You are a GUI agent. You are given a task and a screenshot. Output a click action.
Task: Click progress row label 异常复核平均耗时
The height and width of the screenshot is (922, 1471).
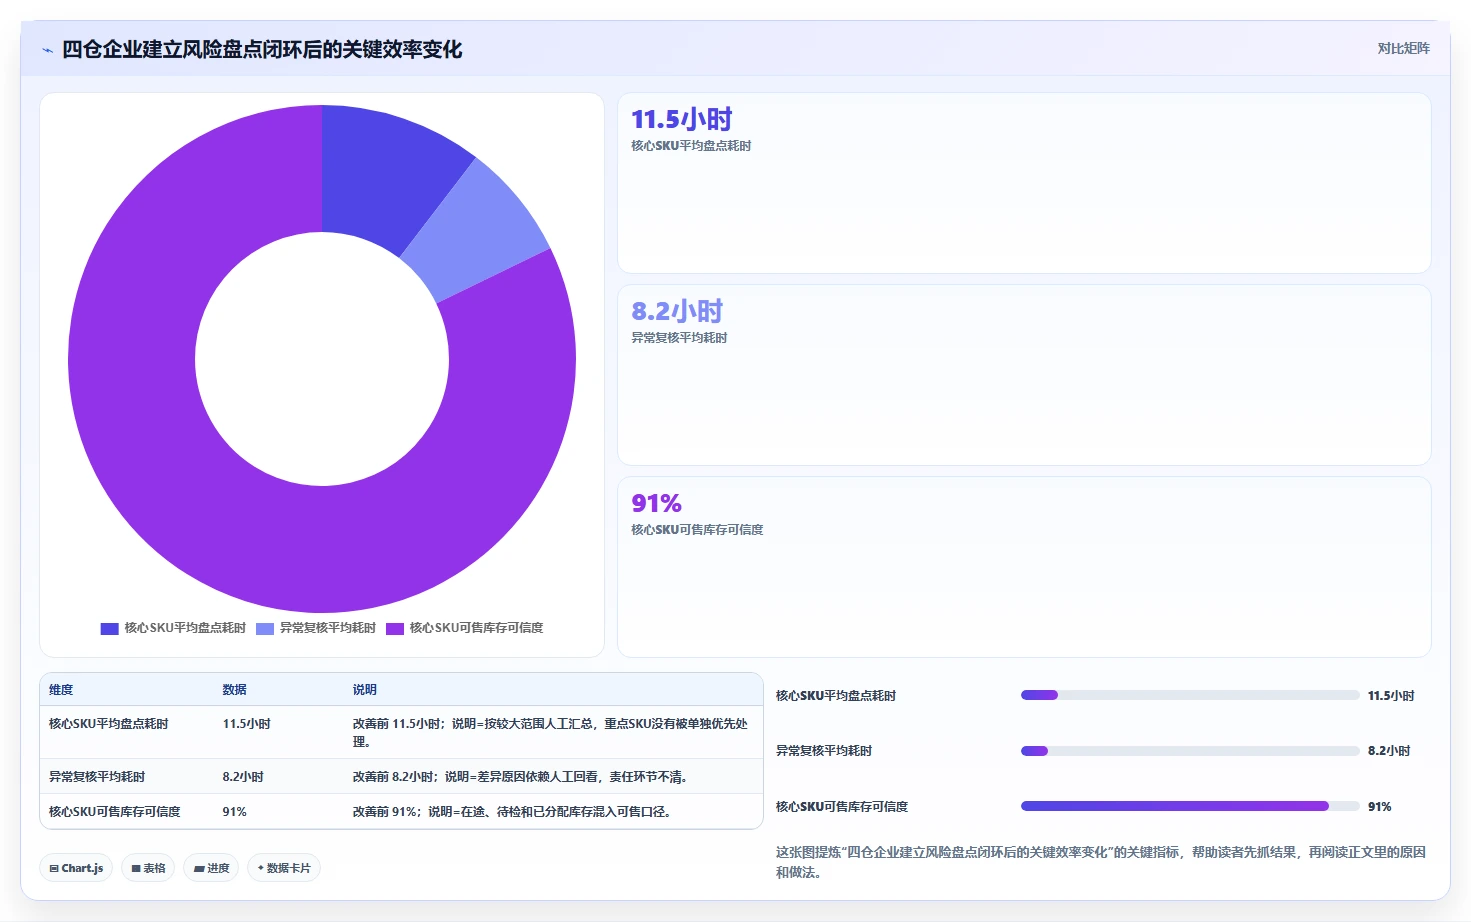point(824,751)
